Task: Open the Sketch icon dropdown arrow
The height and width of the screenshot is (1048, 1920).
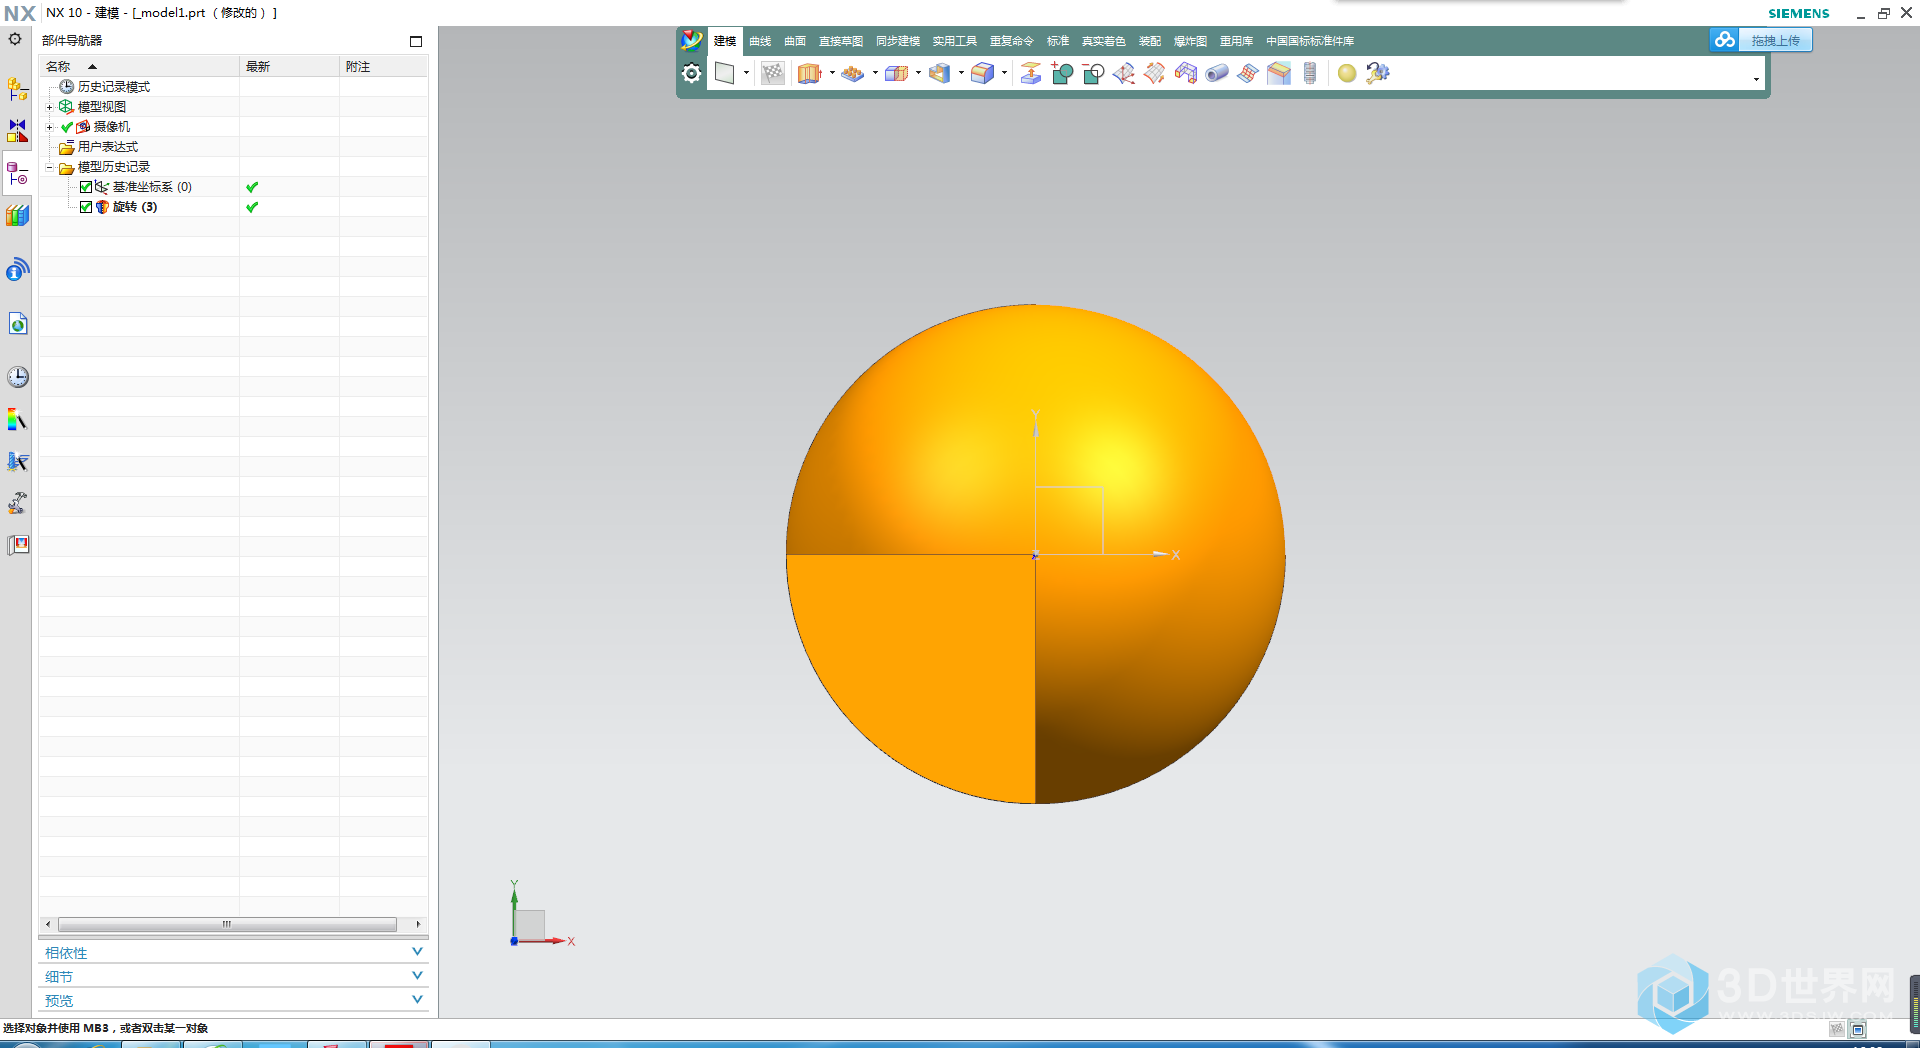Action: click(x=746, y=73)
